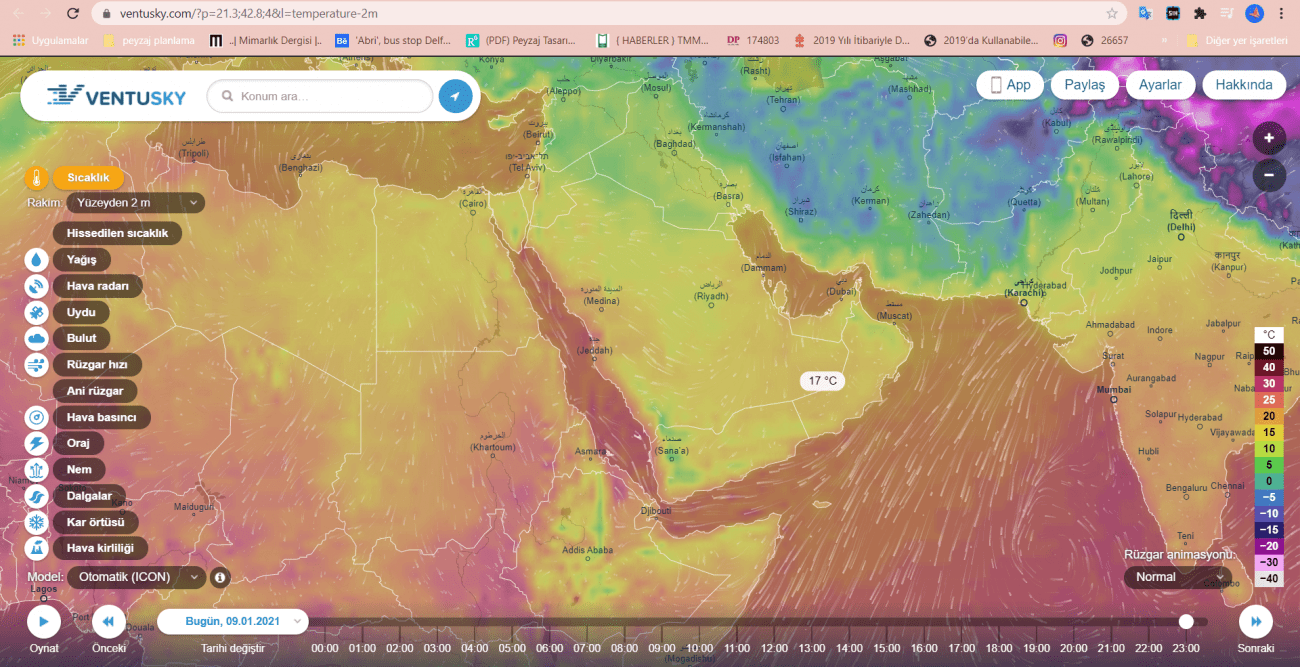The height and width of the screenshot is (667, 1300).
Task: Enable the Ani rüzgar layer
Action: (95, 391)
